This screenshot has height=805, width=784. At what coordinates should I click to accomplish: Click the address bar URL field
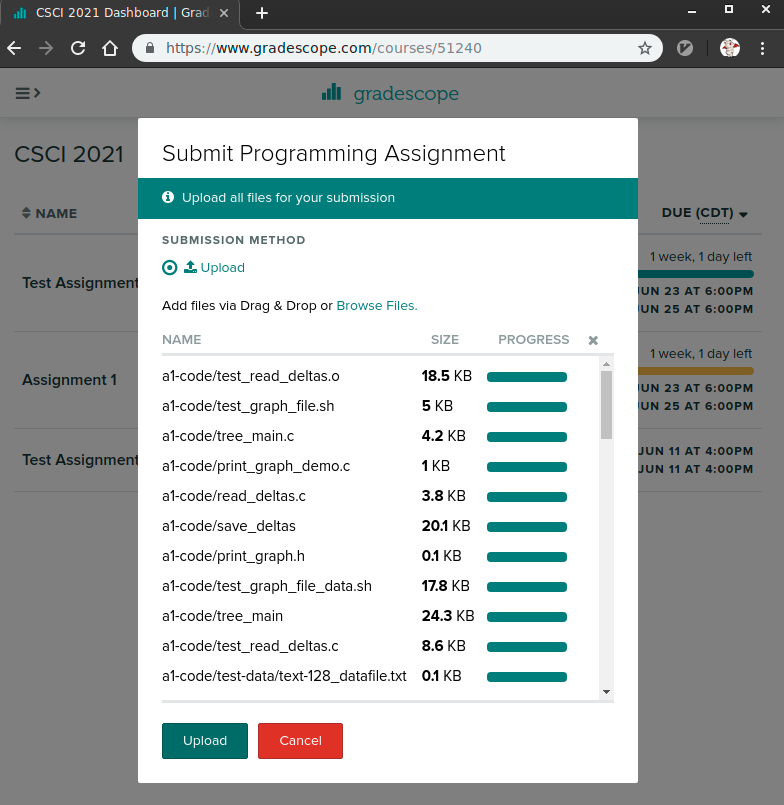(x=397, y=48)
